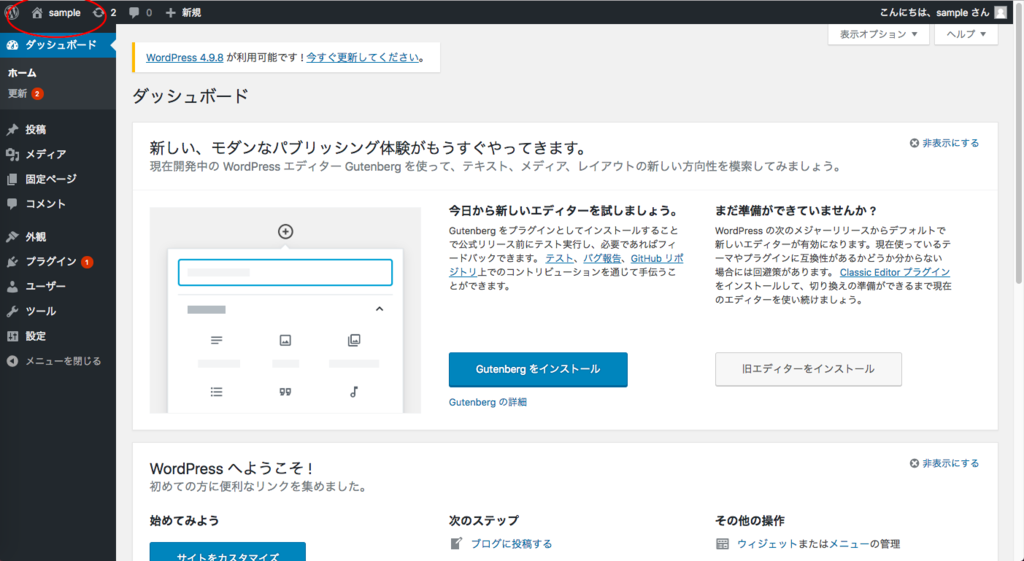Image resolution: width=1024 pixels, height=561 pixels.
Task: Click the メディア media icon
Action: pos(12,155)
